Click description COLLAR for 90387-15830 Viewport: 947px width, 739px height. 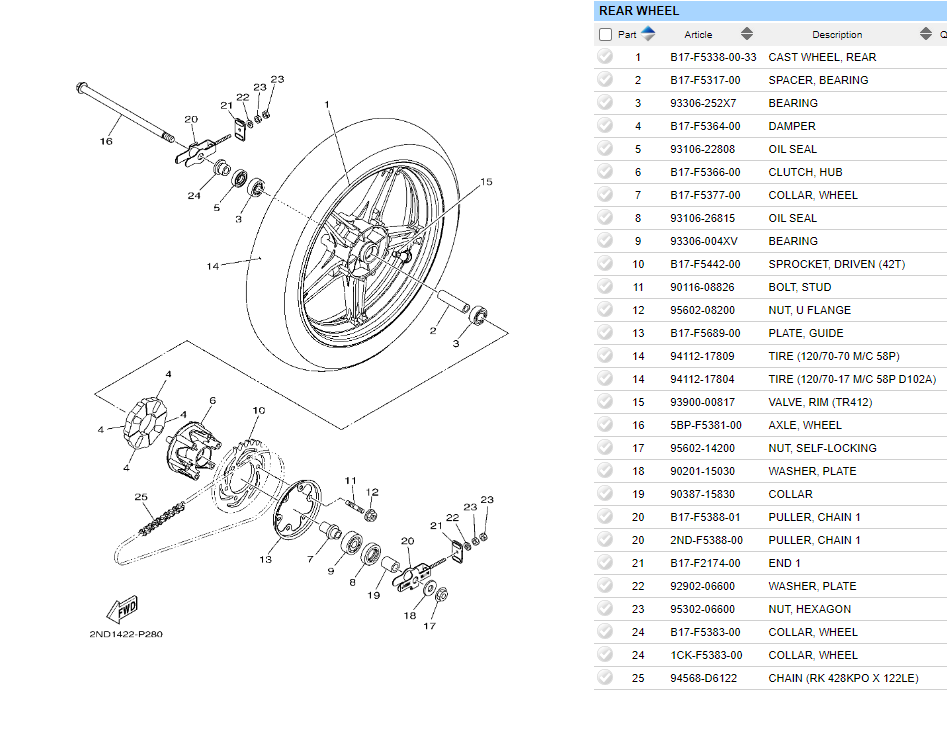791,494
